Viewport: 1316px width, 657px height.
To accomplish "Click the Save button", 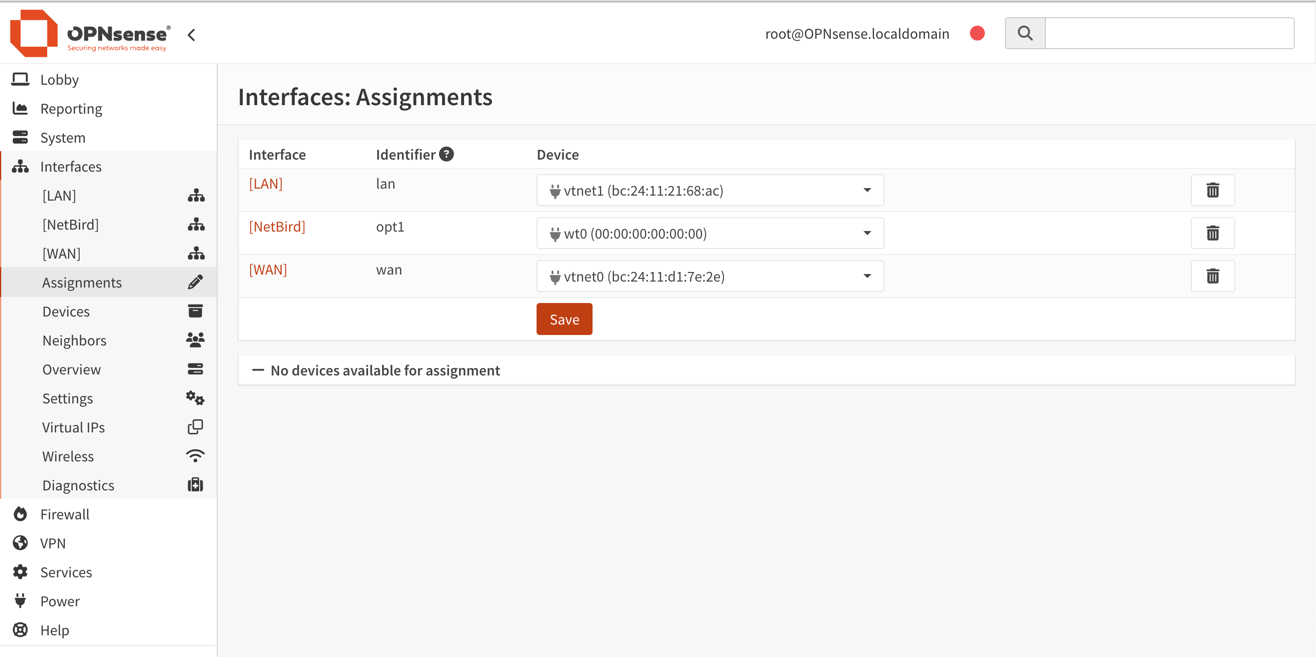I will click(x=564, y=319).
